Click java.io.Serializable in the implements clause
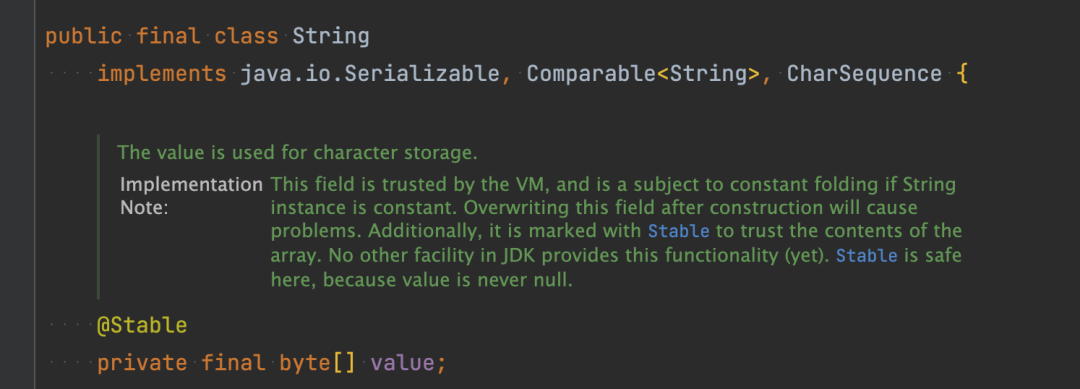This screenshot has height=389, width=1080. (x=371, y=74)
